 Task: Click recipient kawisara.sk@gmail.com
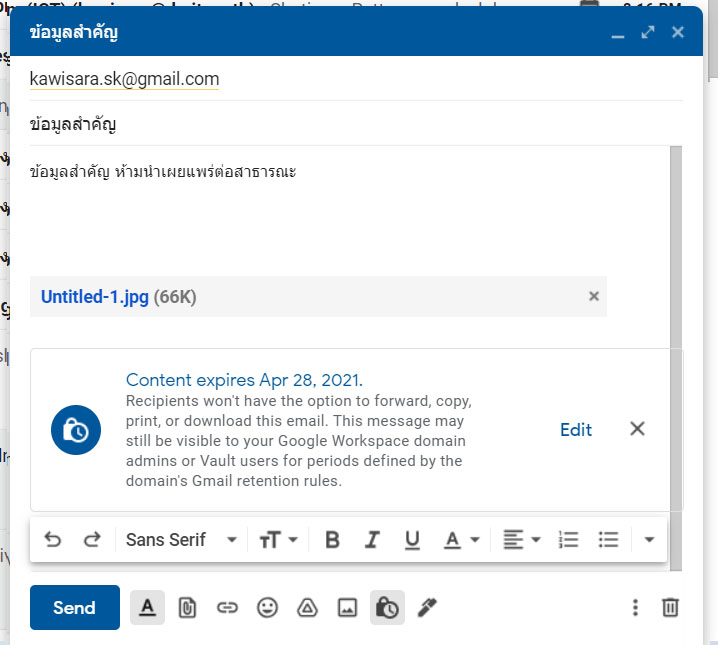click(x=125, y=79)
